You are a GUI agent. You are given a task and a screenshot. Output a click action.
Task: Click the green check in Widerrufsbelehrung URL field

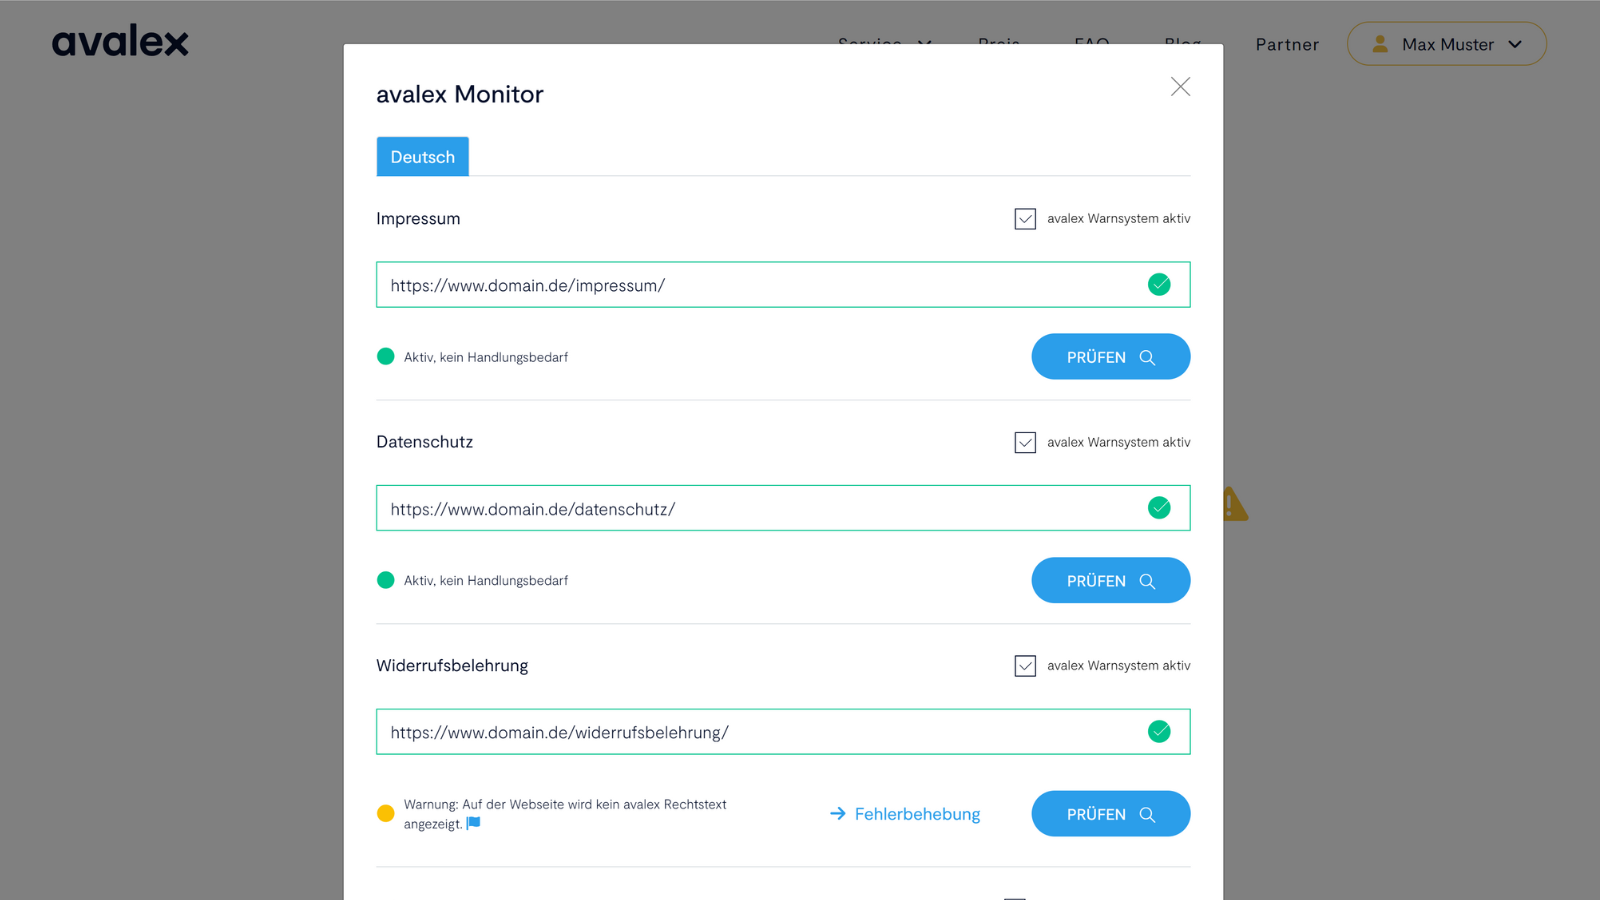(1159, 732)
